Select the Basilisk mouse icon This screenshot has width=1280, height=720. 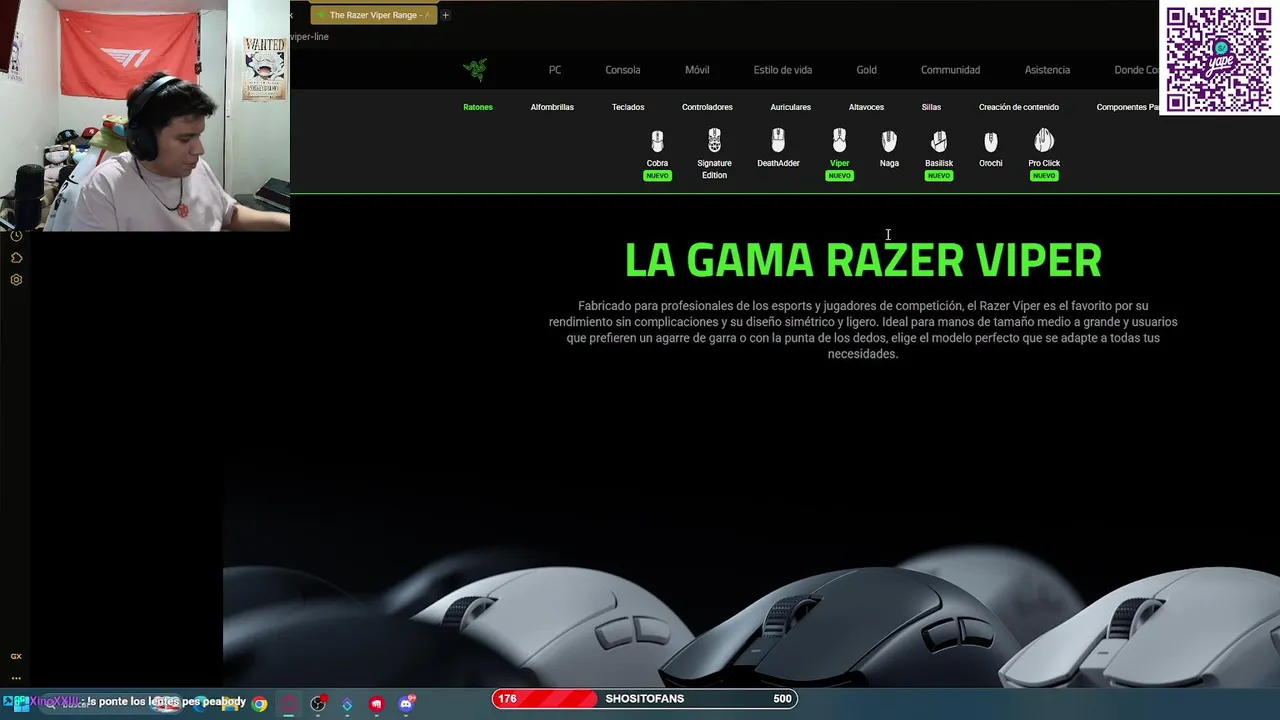(x=938, y=141)
